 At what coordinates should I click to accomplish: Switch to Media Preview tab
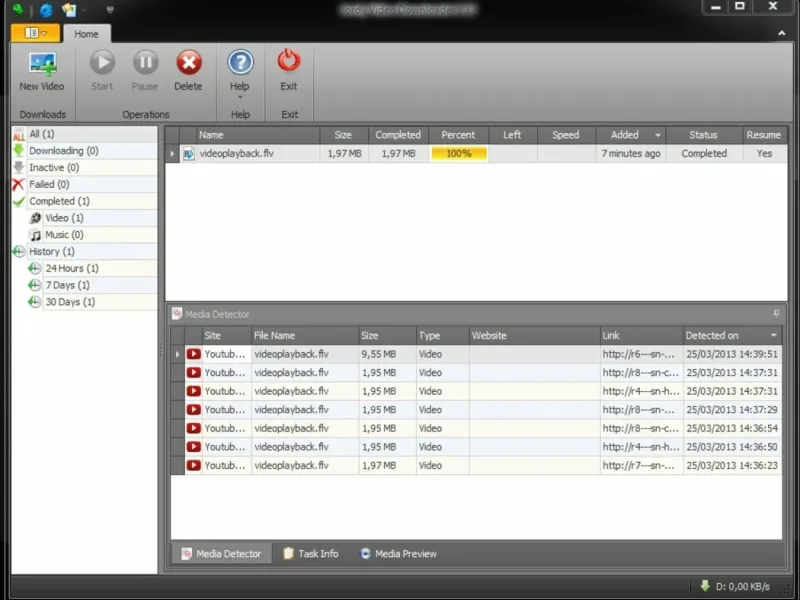point(398,554)
